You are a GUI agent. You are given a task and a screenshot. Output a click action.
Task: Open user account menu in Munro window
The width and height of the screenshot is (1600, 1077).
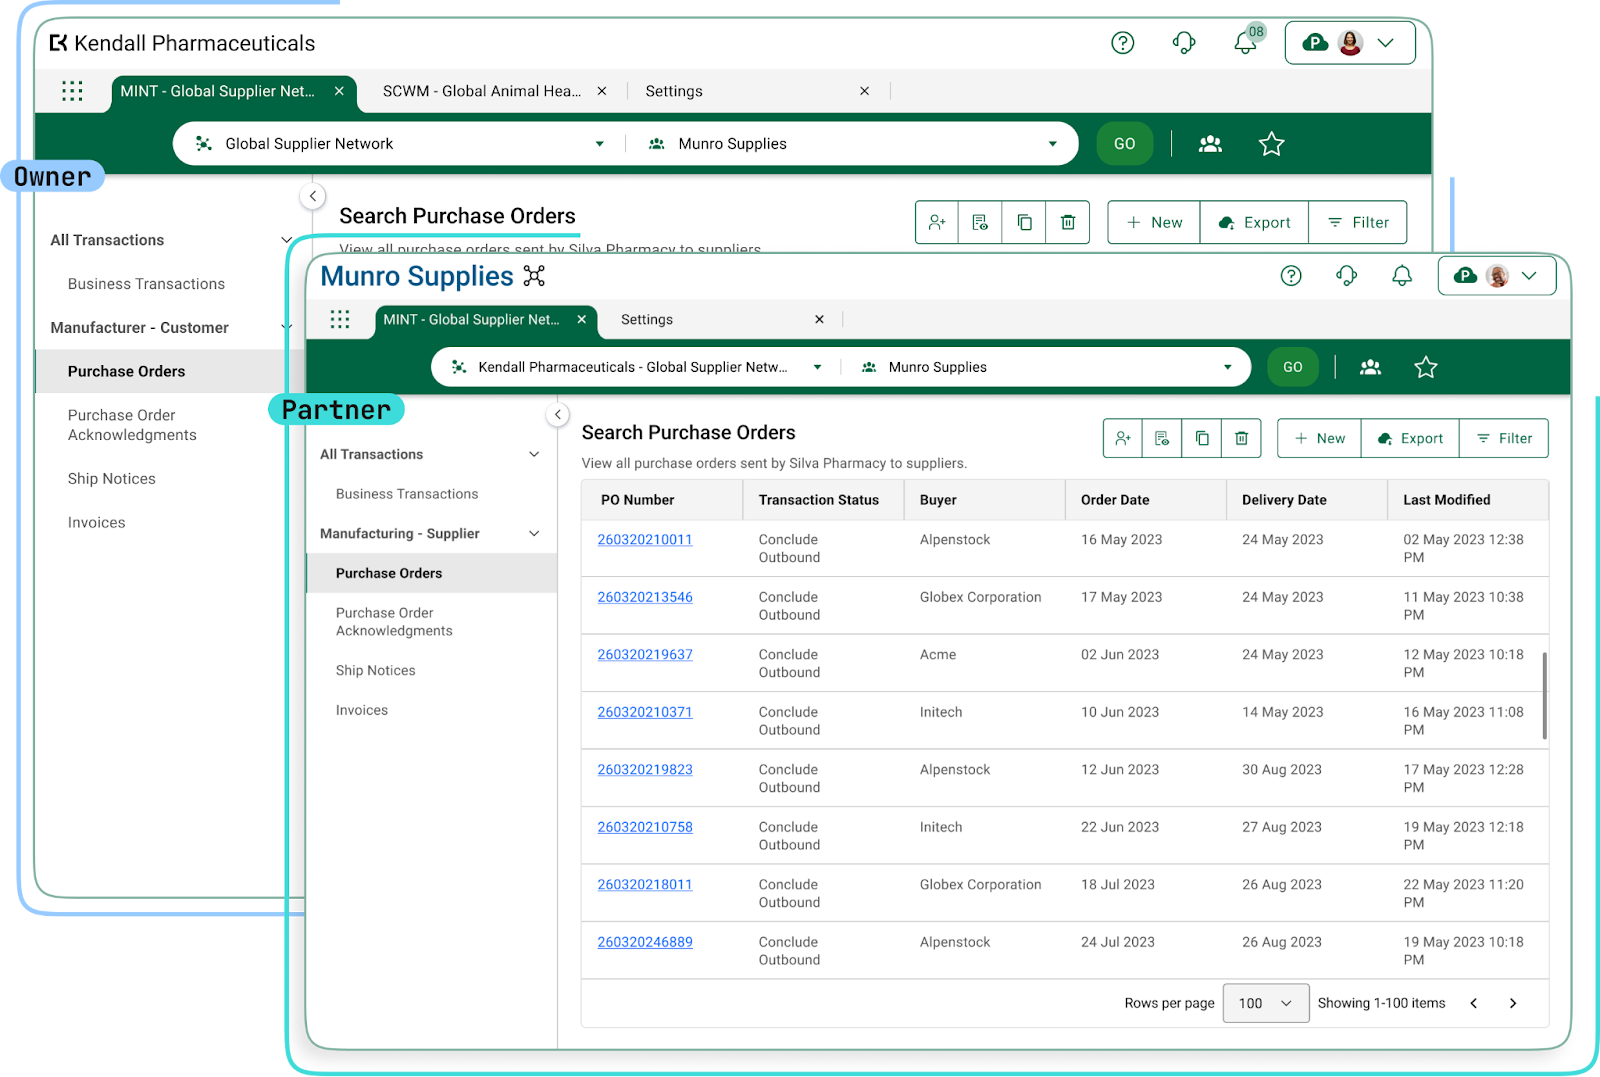1497,276
